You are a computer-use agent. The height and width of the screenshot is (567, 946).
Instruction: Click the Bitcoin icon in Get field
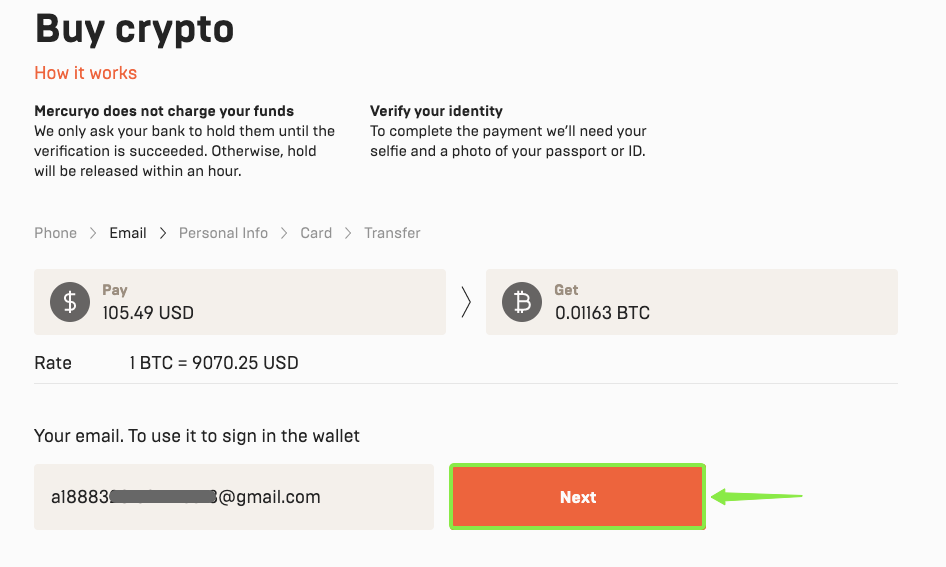[x=521, y=302]
